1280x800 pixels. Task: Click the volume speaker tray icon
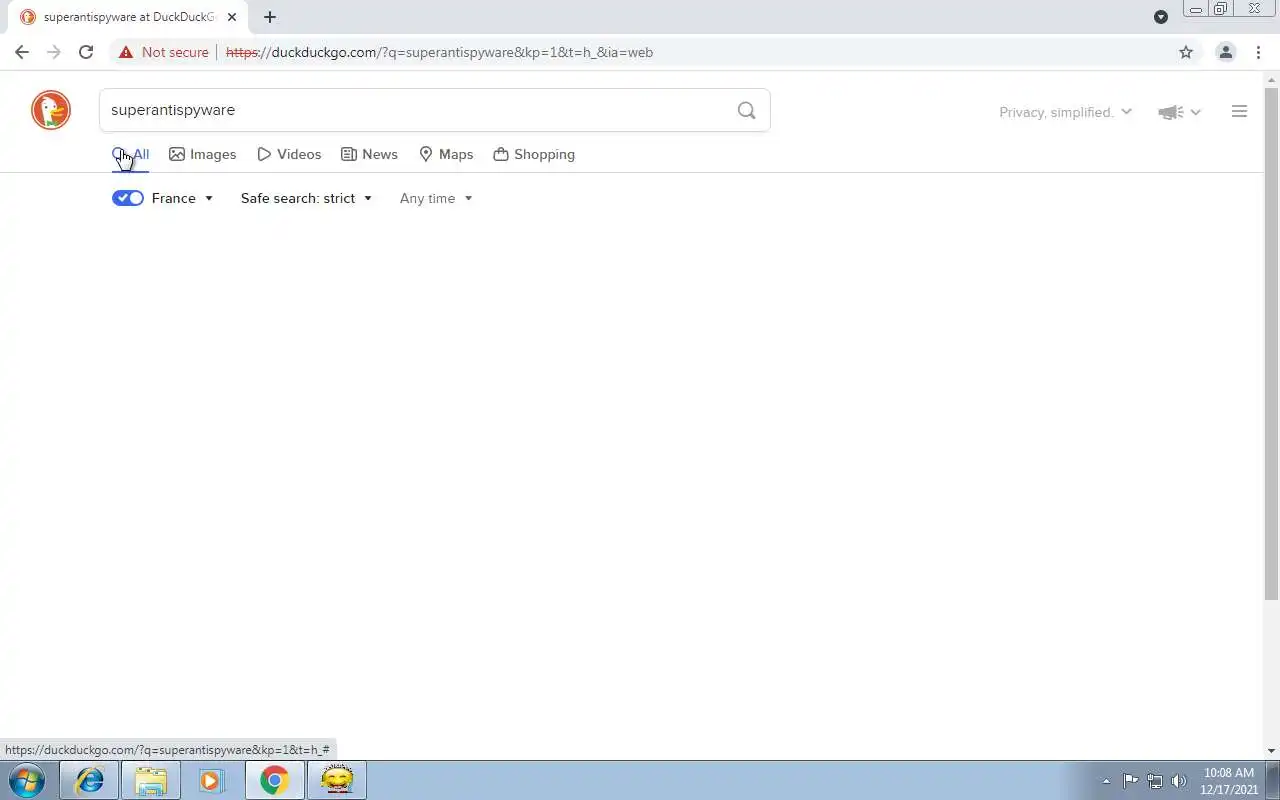1178,781
